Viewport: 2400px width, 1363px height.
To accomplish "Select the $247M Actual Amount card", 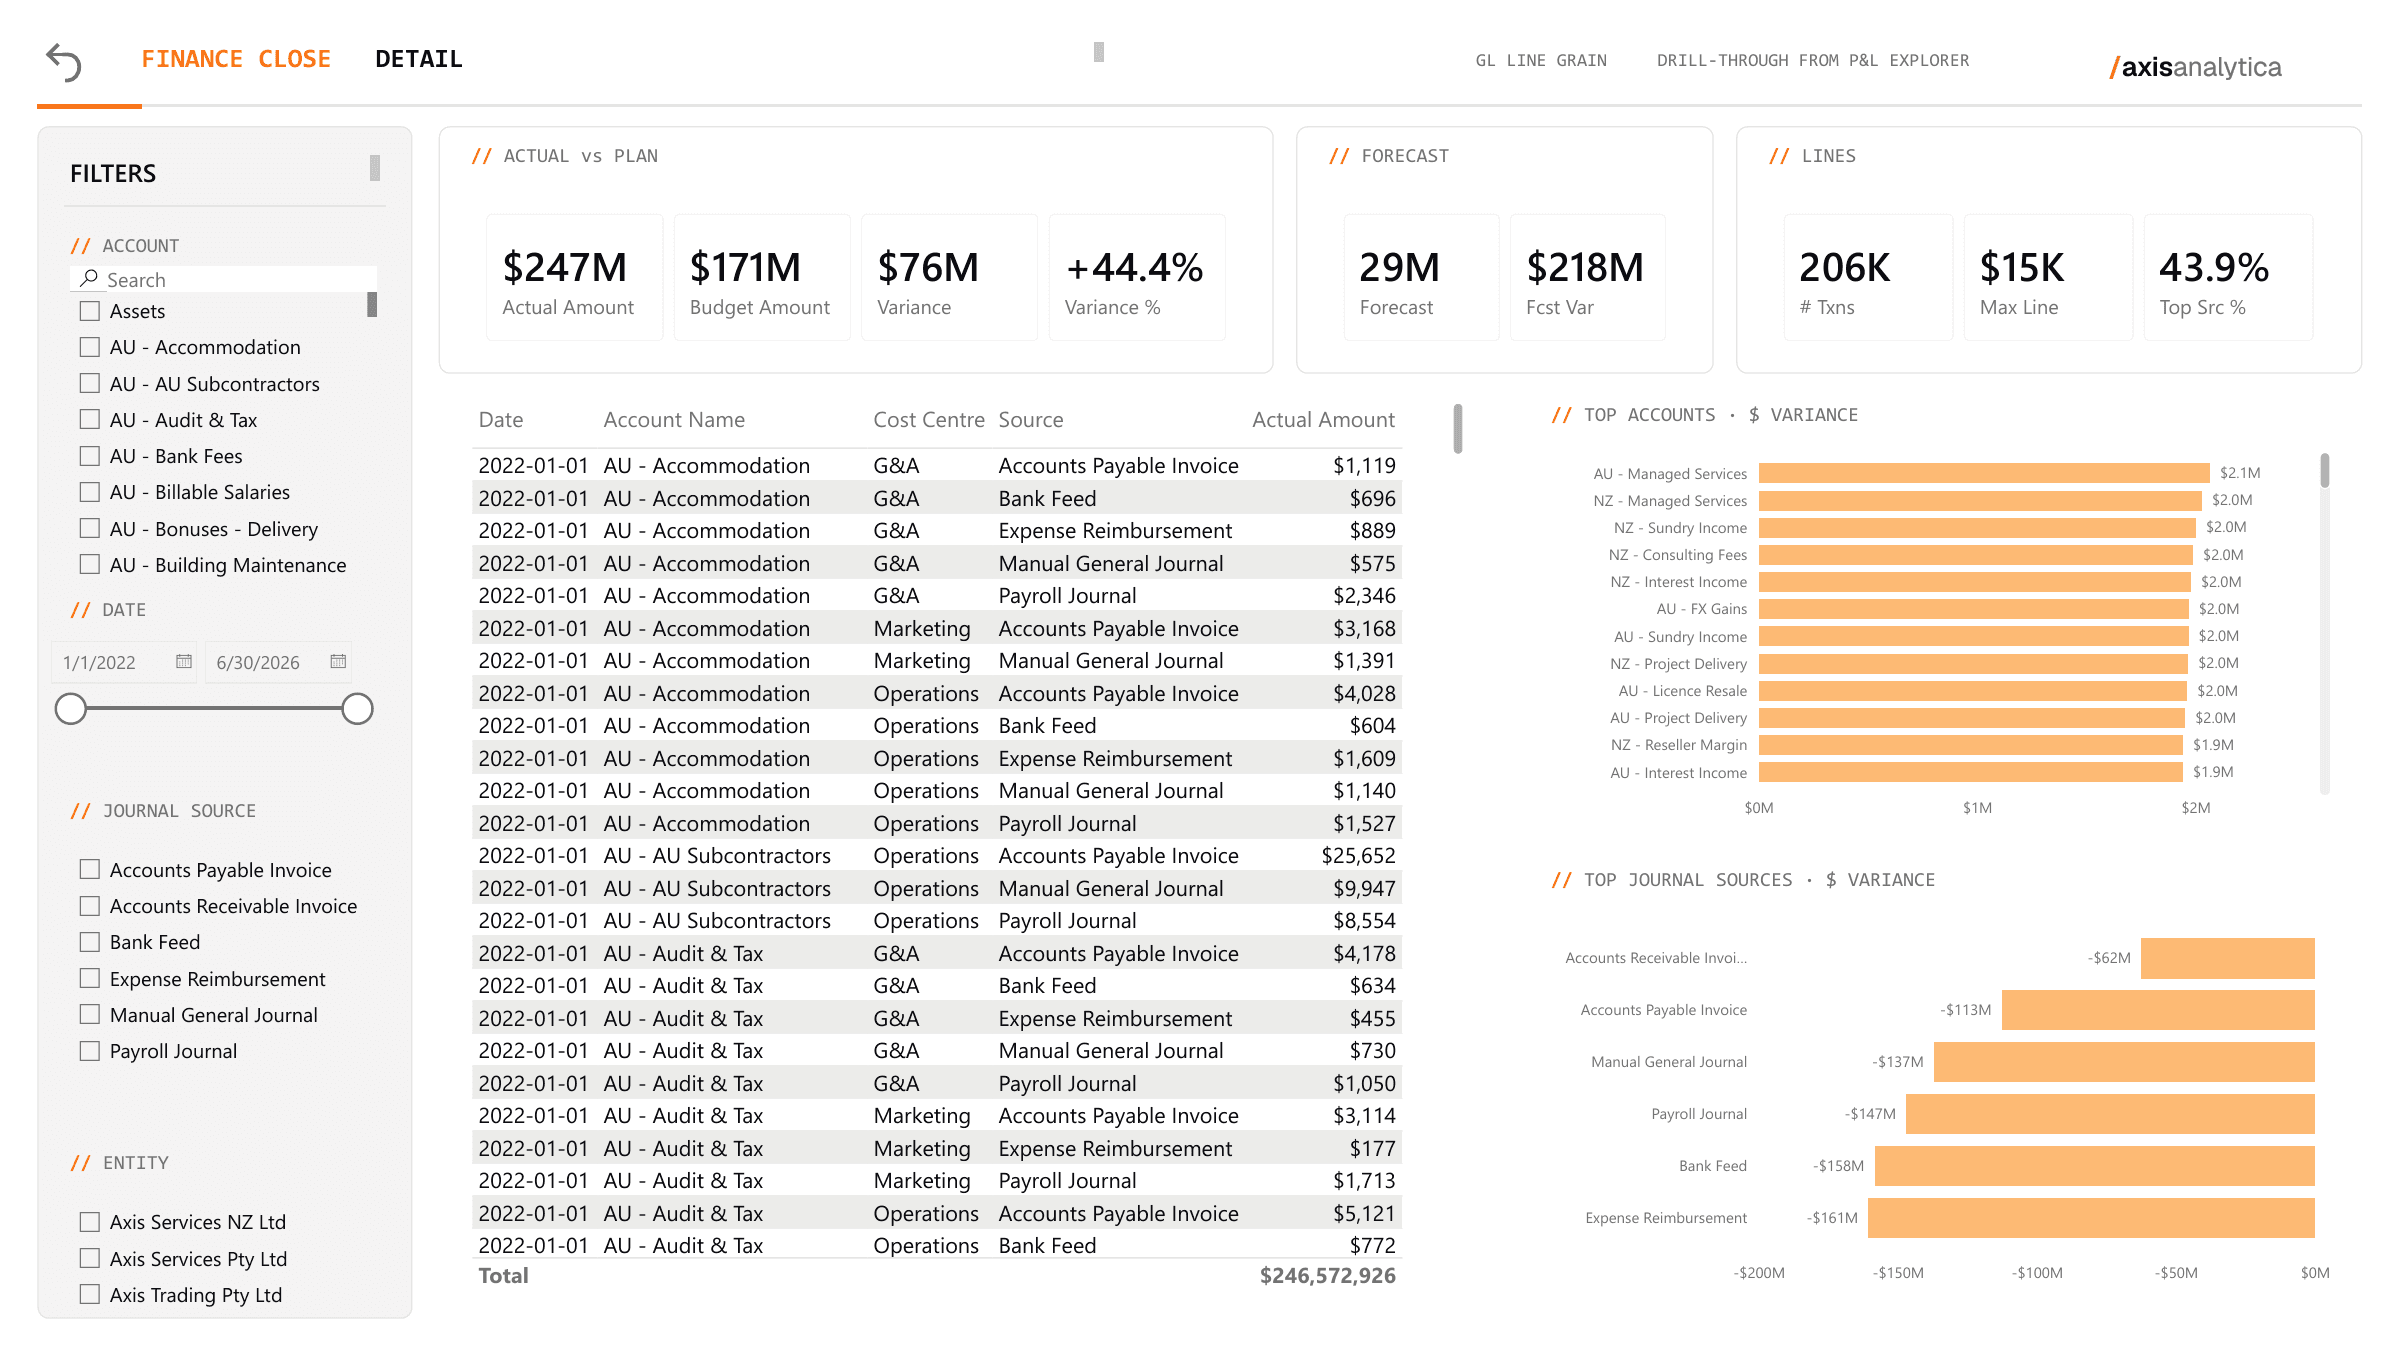I will coord(575,277).
